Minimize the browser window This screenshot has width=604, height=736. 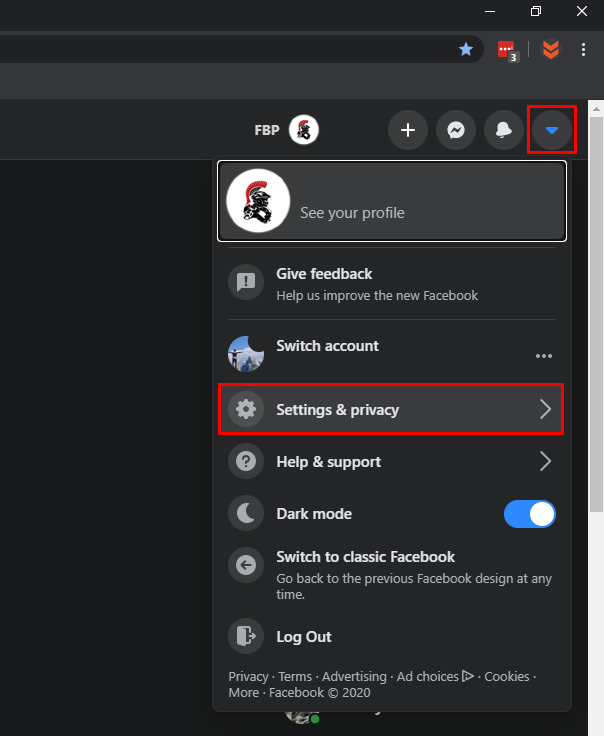[x=490, y=11]
